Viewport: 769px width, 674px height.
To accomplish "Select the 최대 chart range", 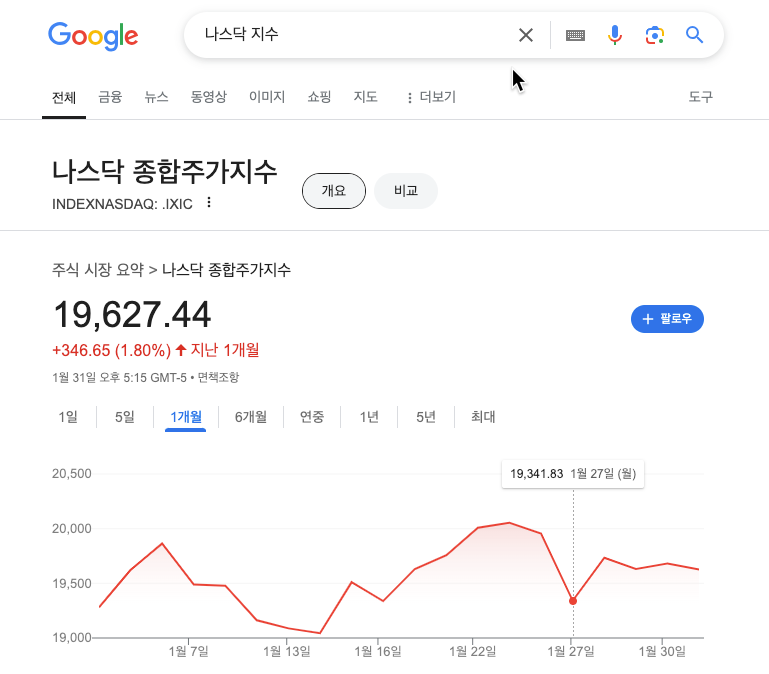I will point(483,417).
